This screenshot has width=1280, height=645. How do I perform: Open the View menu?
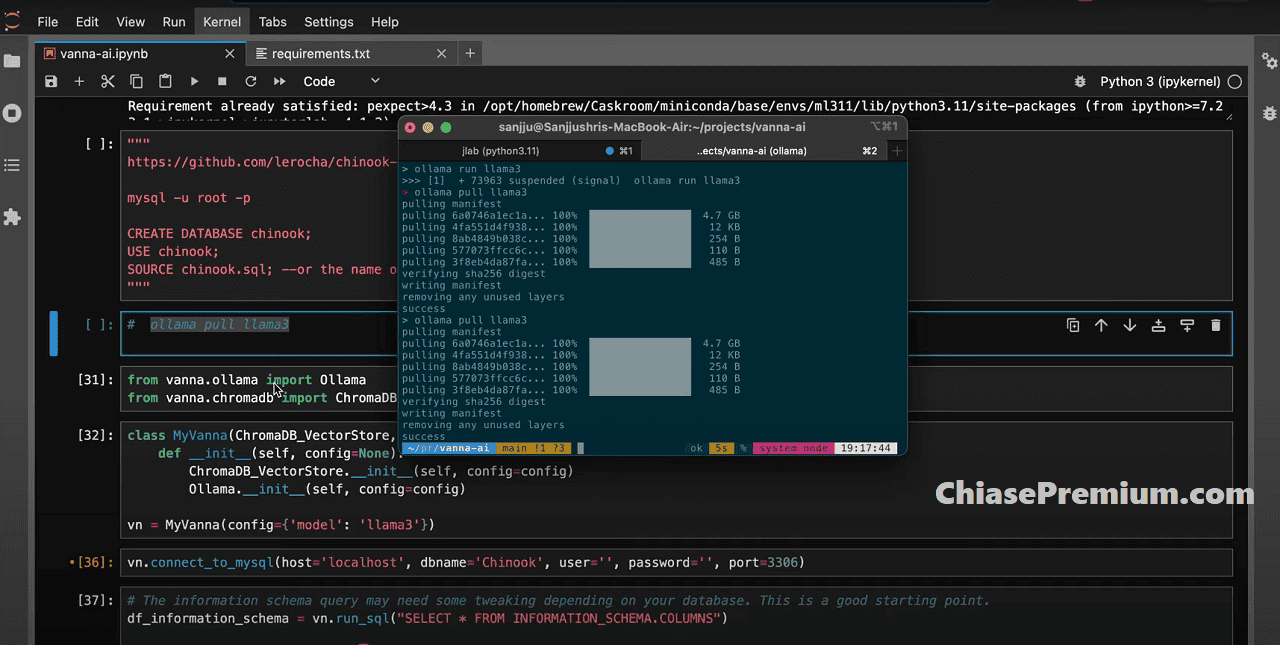point(131,21)
